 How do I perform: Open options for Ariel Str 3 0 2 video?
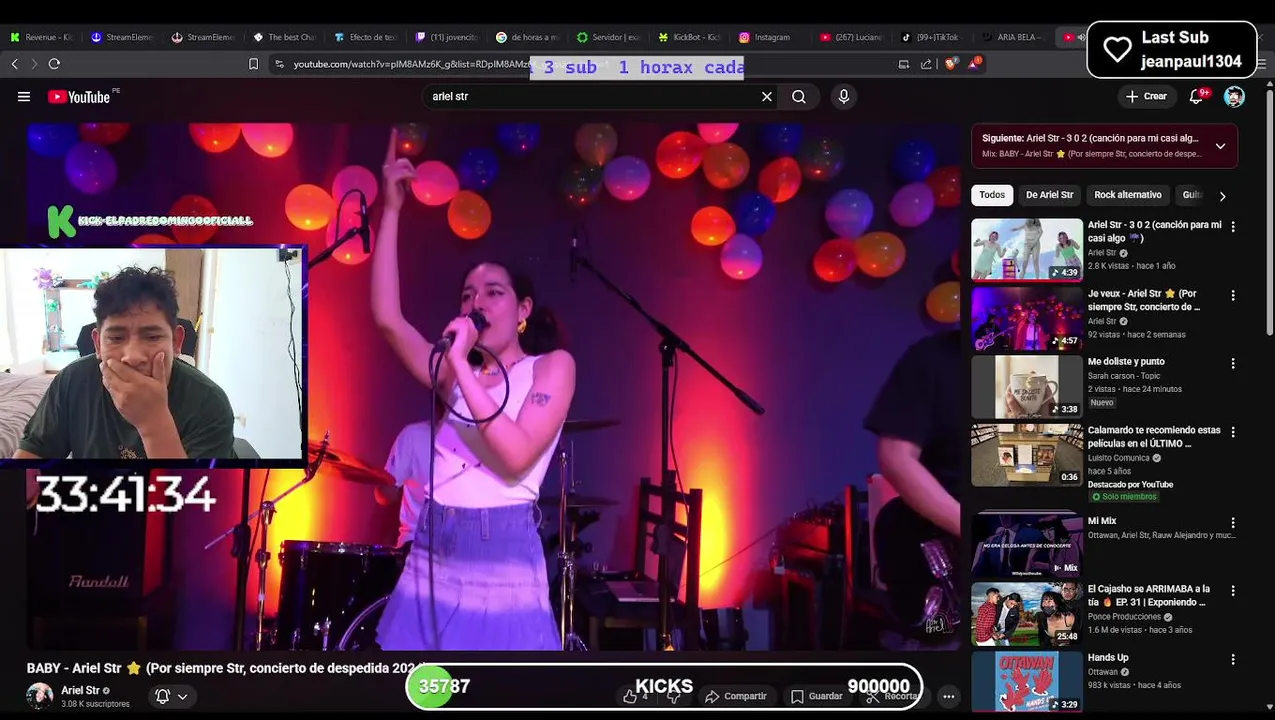tap(1233, 227)
